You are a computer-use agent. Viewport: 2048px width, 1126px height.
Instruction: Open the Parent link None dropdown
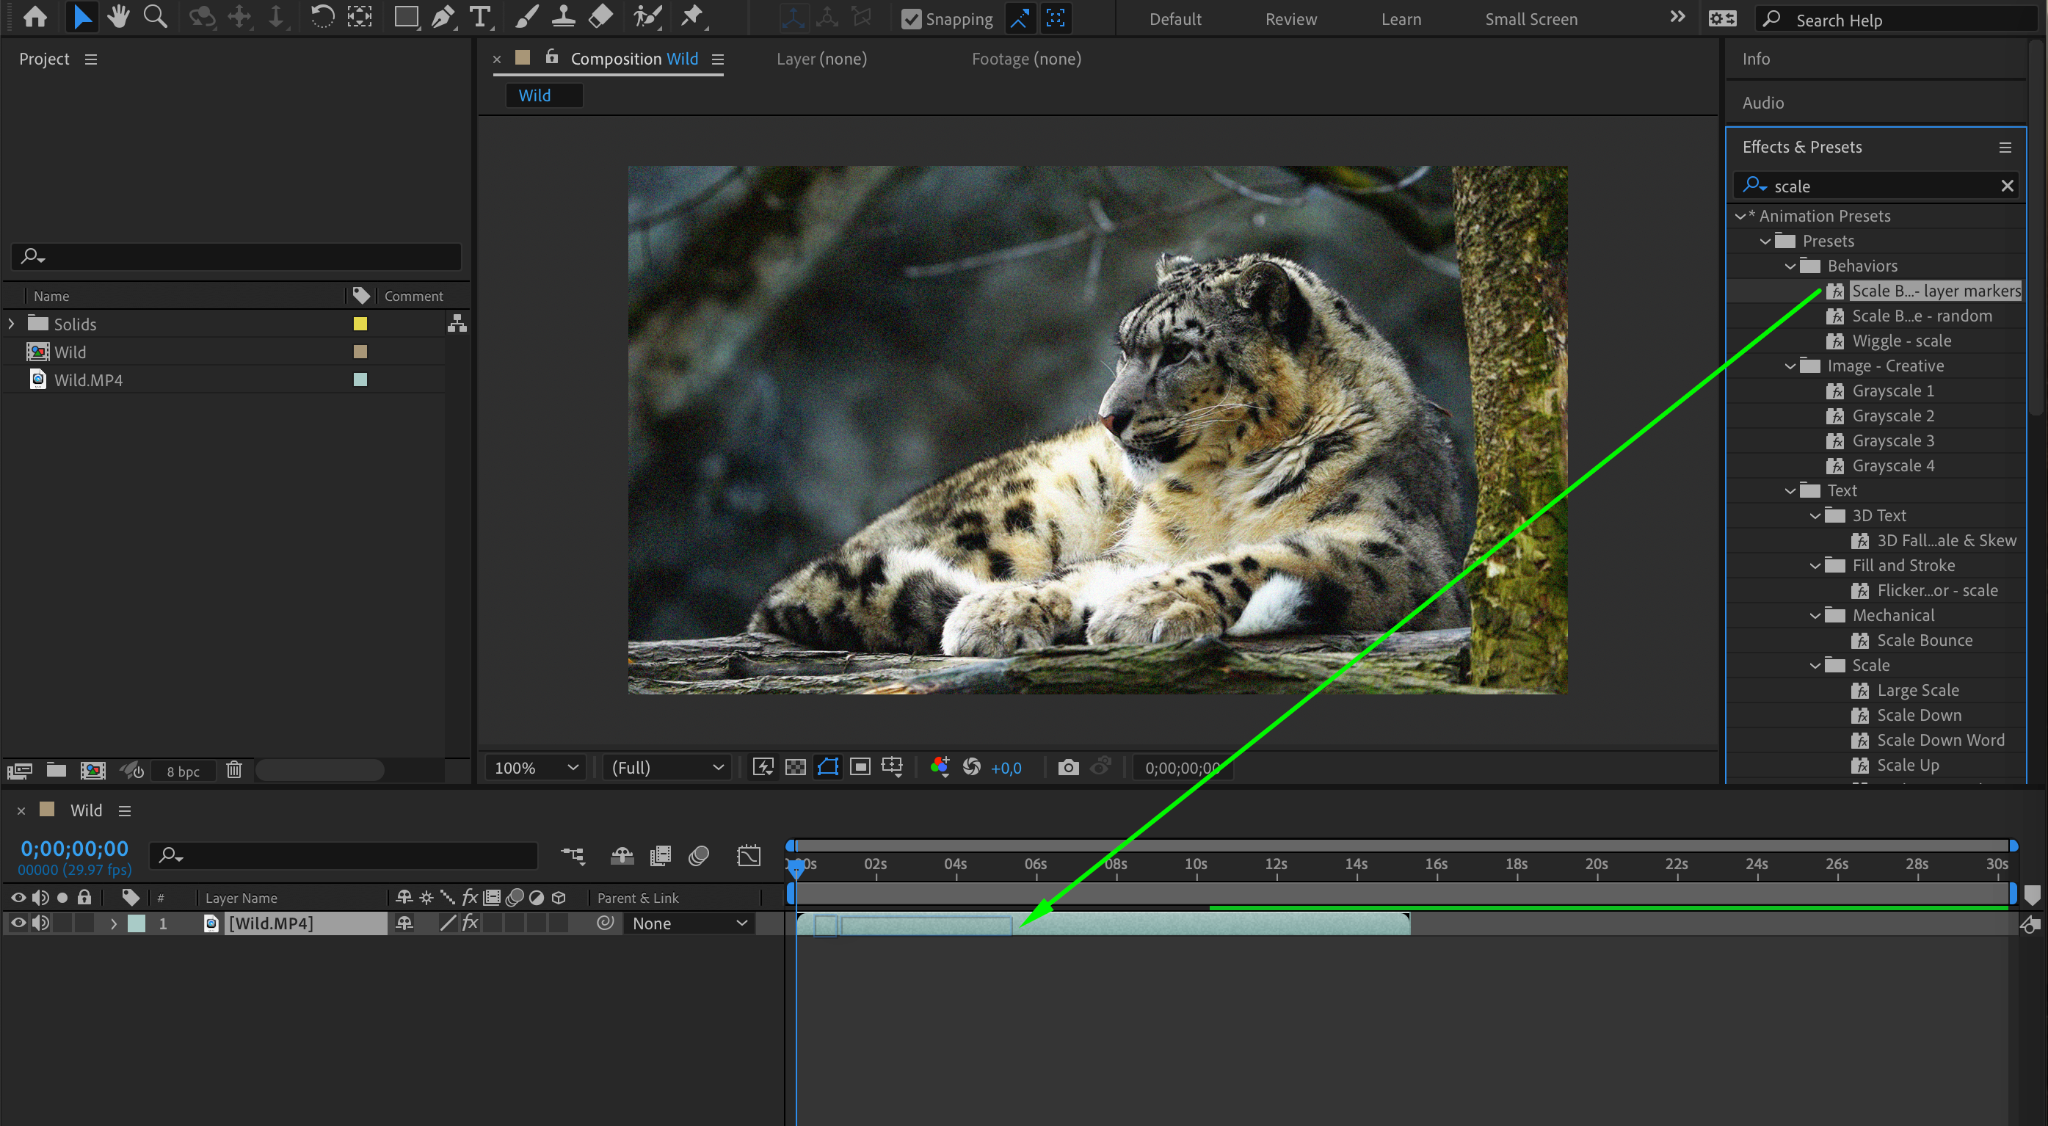689,923
